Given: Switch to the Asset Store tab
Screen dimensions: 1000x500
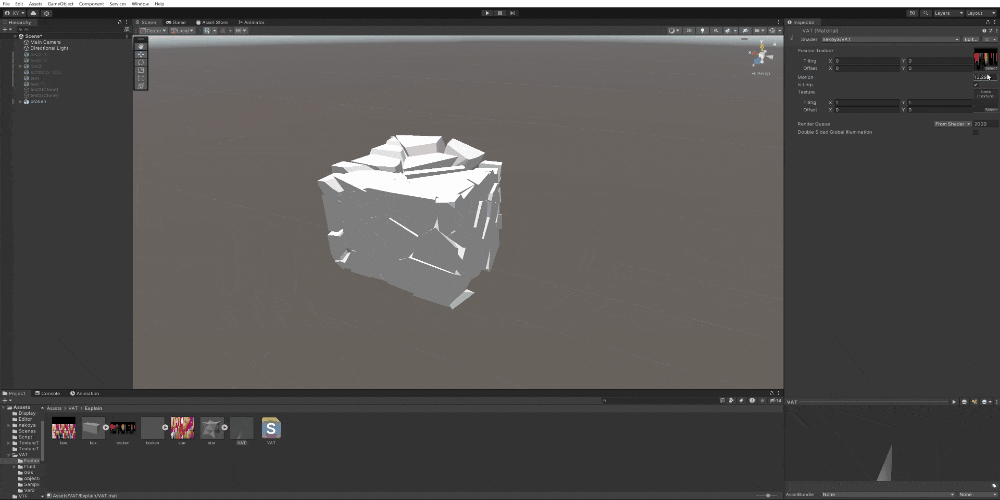Looking at the screenshot, I should click(x=212, y=22).
